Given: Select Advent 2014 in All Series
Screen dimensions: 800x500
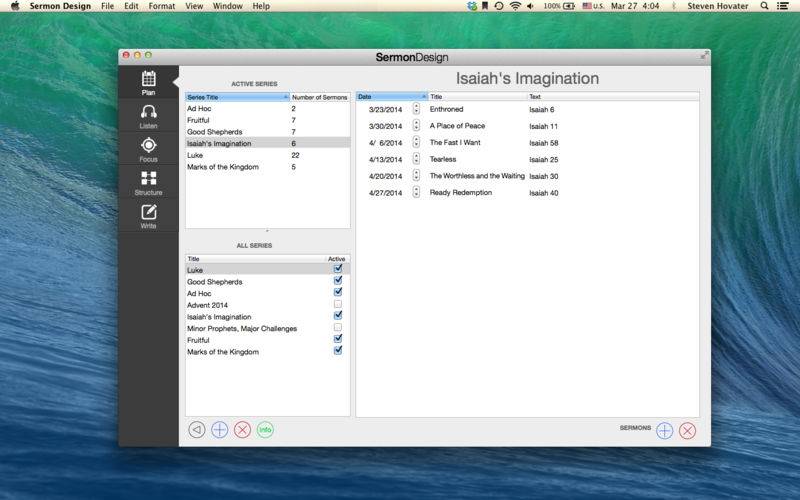Looking at the screenshot, I should [x=207, y=305].
